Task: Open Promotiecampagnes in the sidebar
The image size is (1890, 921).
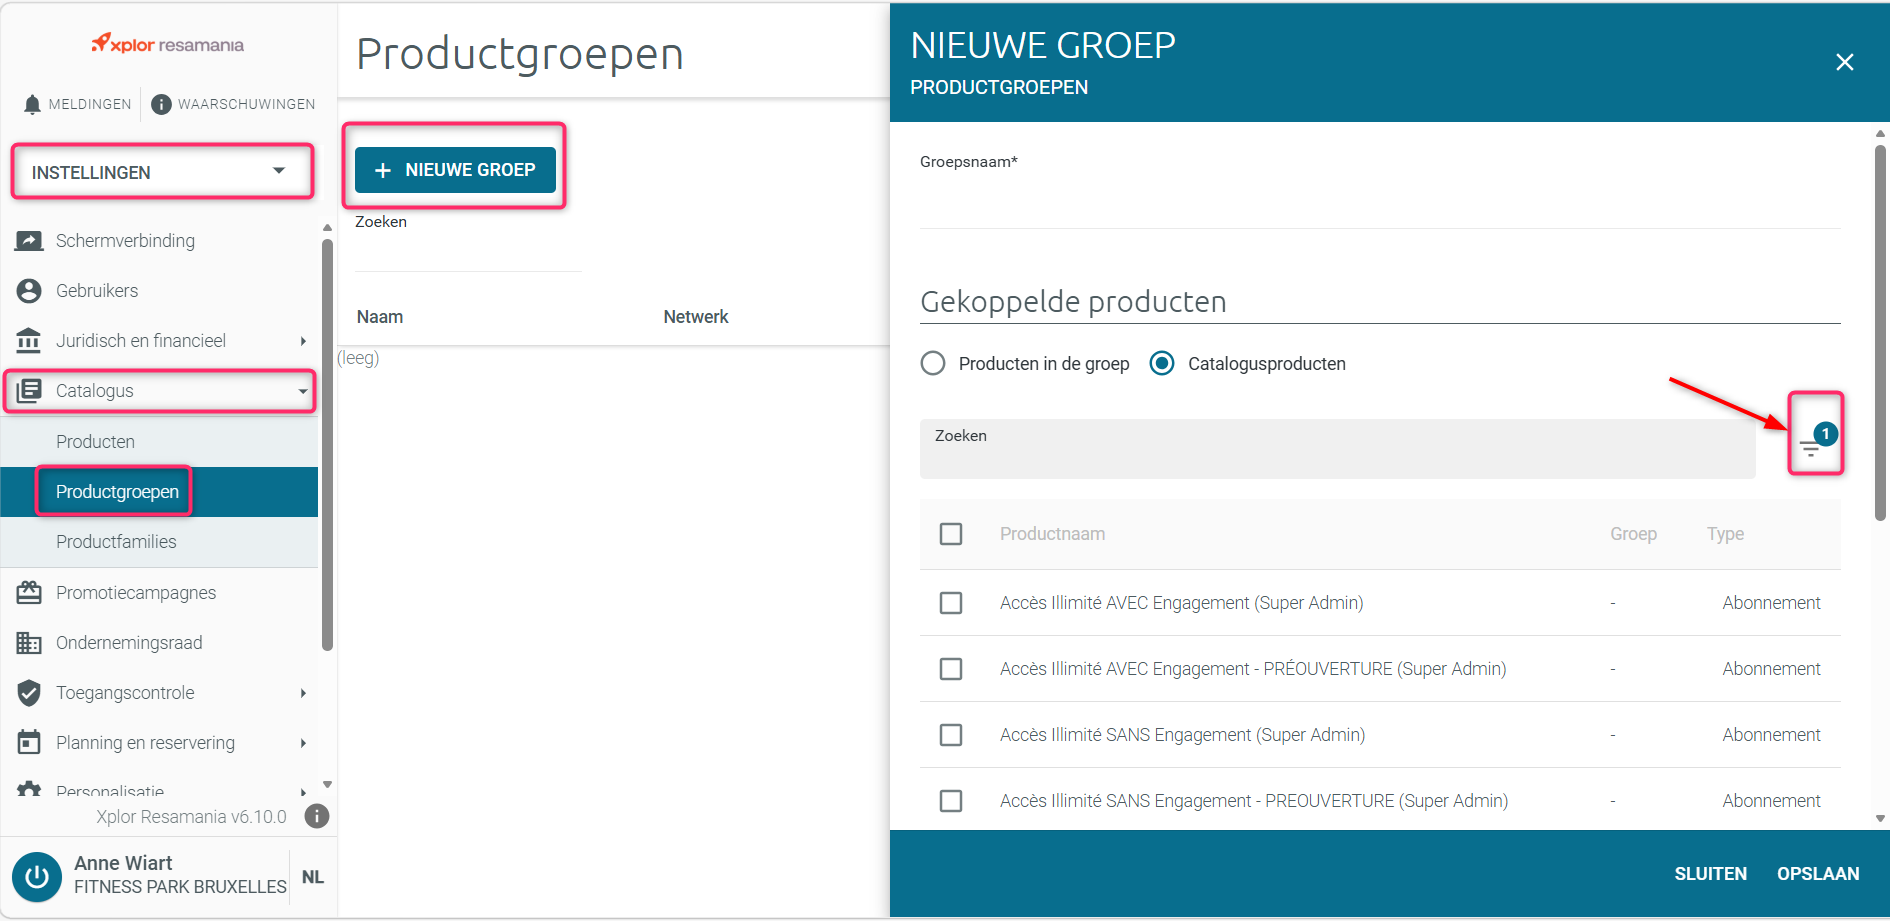Action: click(x=136, y=593)
